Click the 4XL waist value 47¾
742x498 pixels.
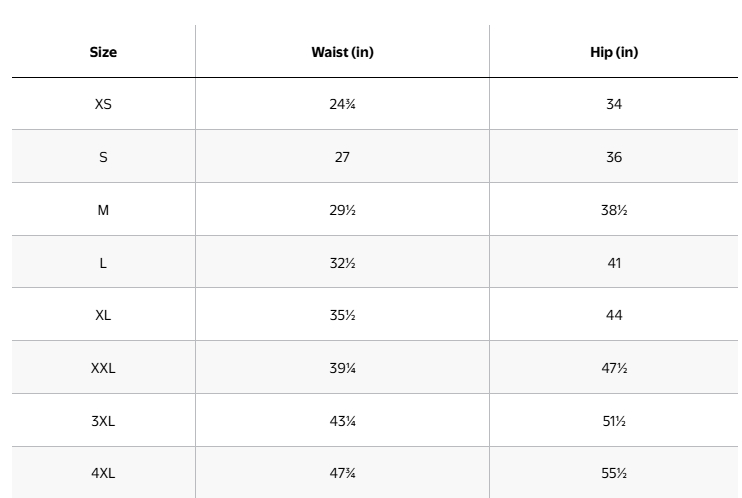[342, 473]
